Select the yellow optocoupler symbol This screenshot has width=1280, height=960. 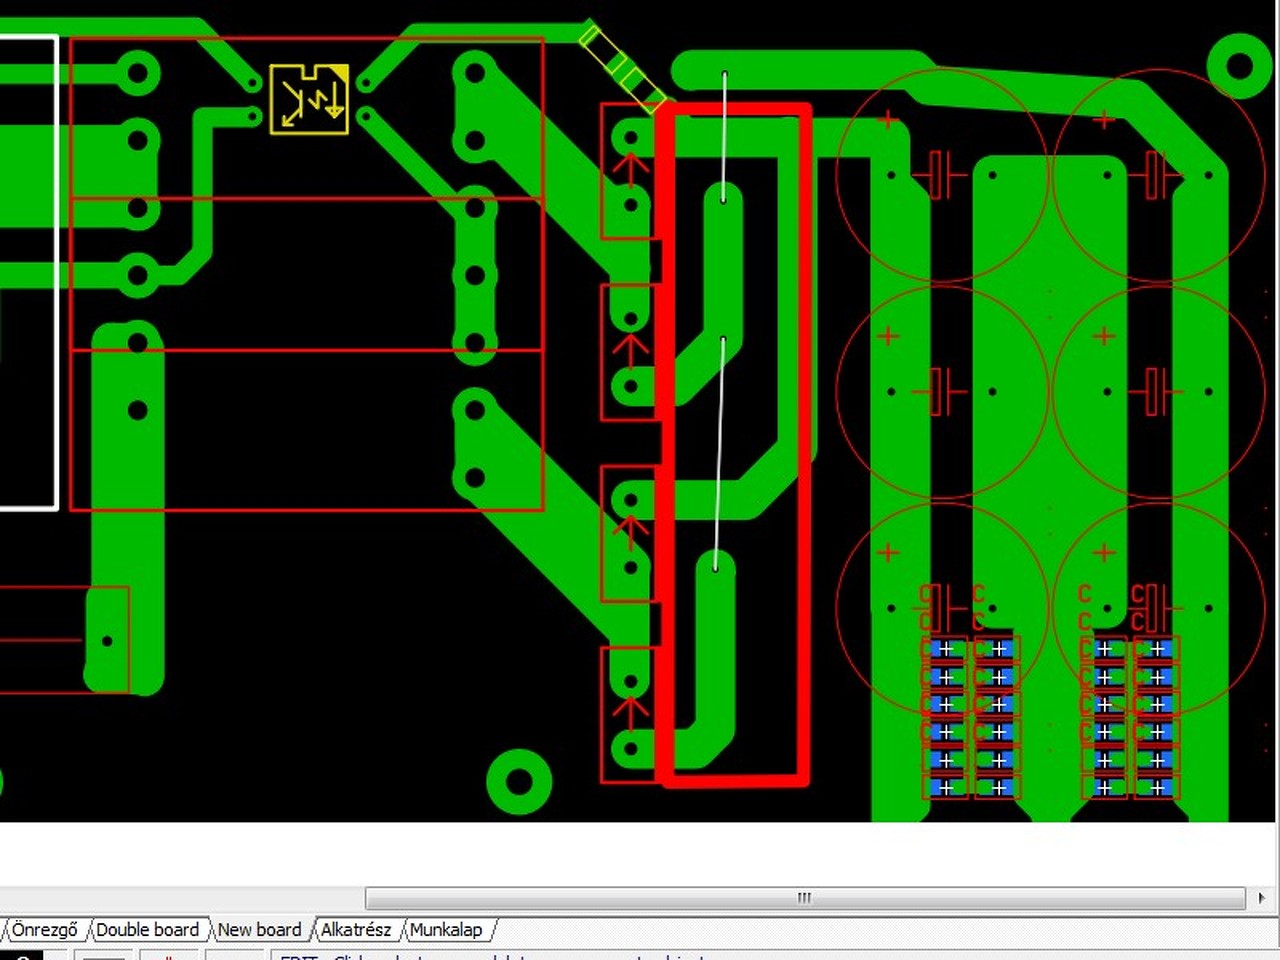[309, 99]
